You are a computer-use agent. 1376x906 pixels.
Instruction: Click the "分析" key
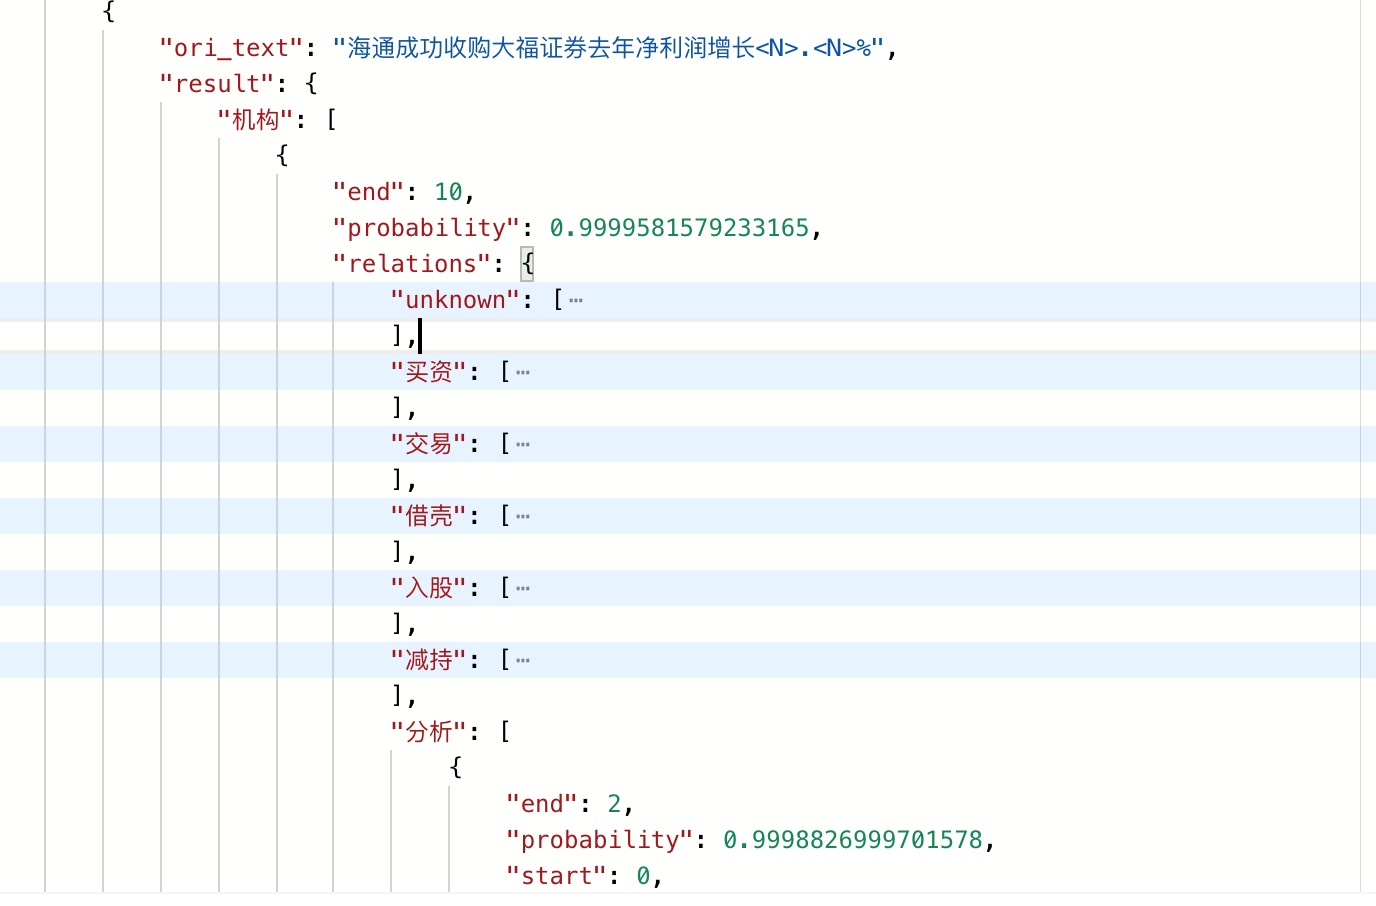(x=428, y=732)
